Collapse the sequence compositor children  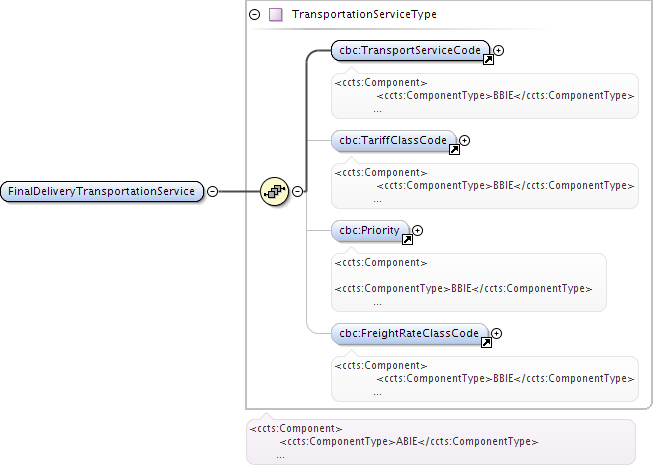tap(297, 191)
